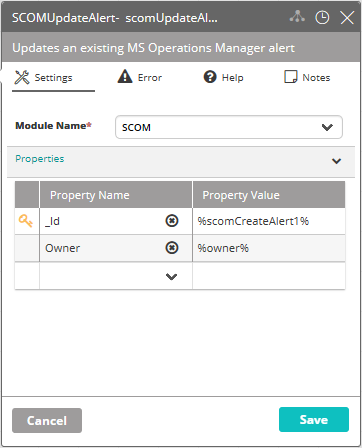Open the Module Name dropdown showing SCOM
The image size is (362, 448).
tap(229, 127)
